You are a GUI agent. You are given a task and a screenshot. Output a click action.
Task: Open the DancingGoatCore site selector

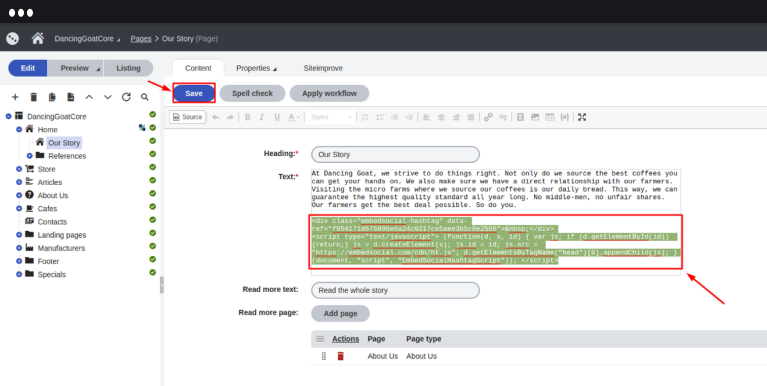click(x=87, y=39)
